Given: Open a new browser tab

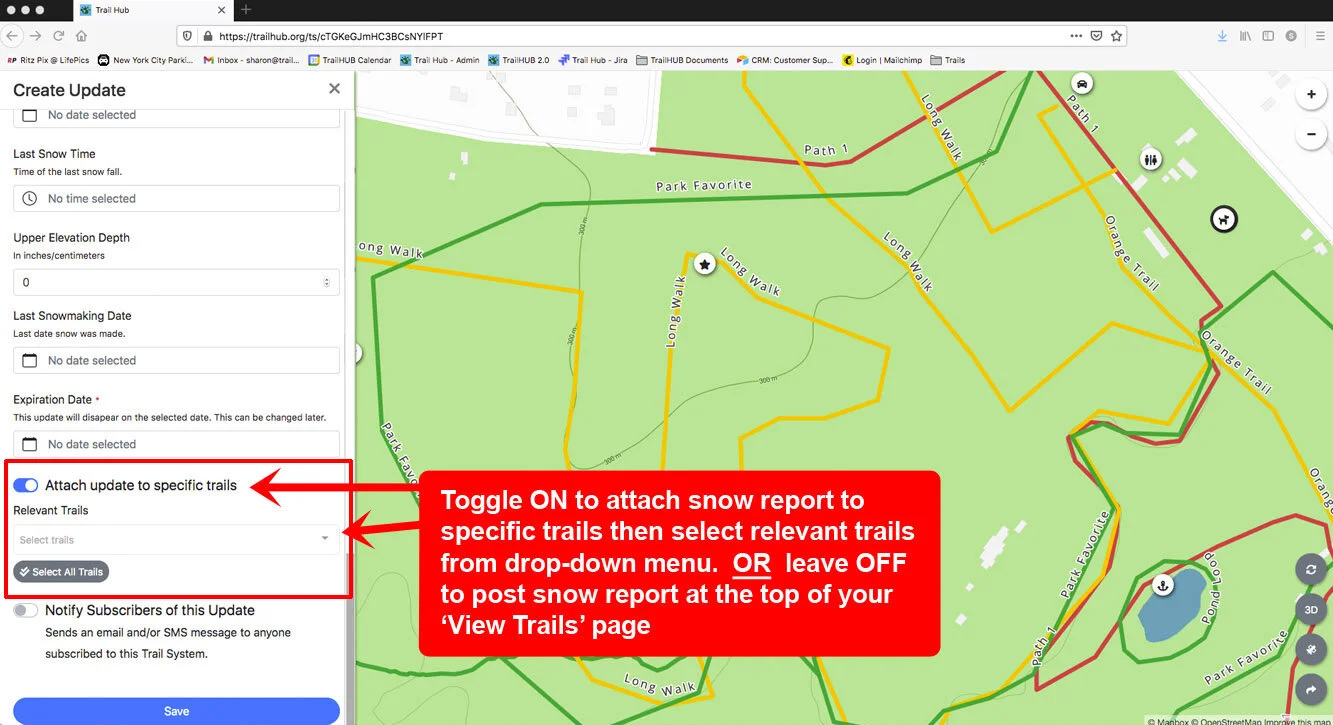Looking at the screenshot, I should click(x=246, y=10).
